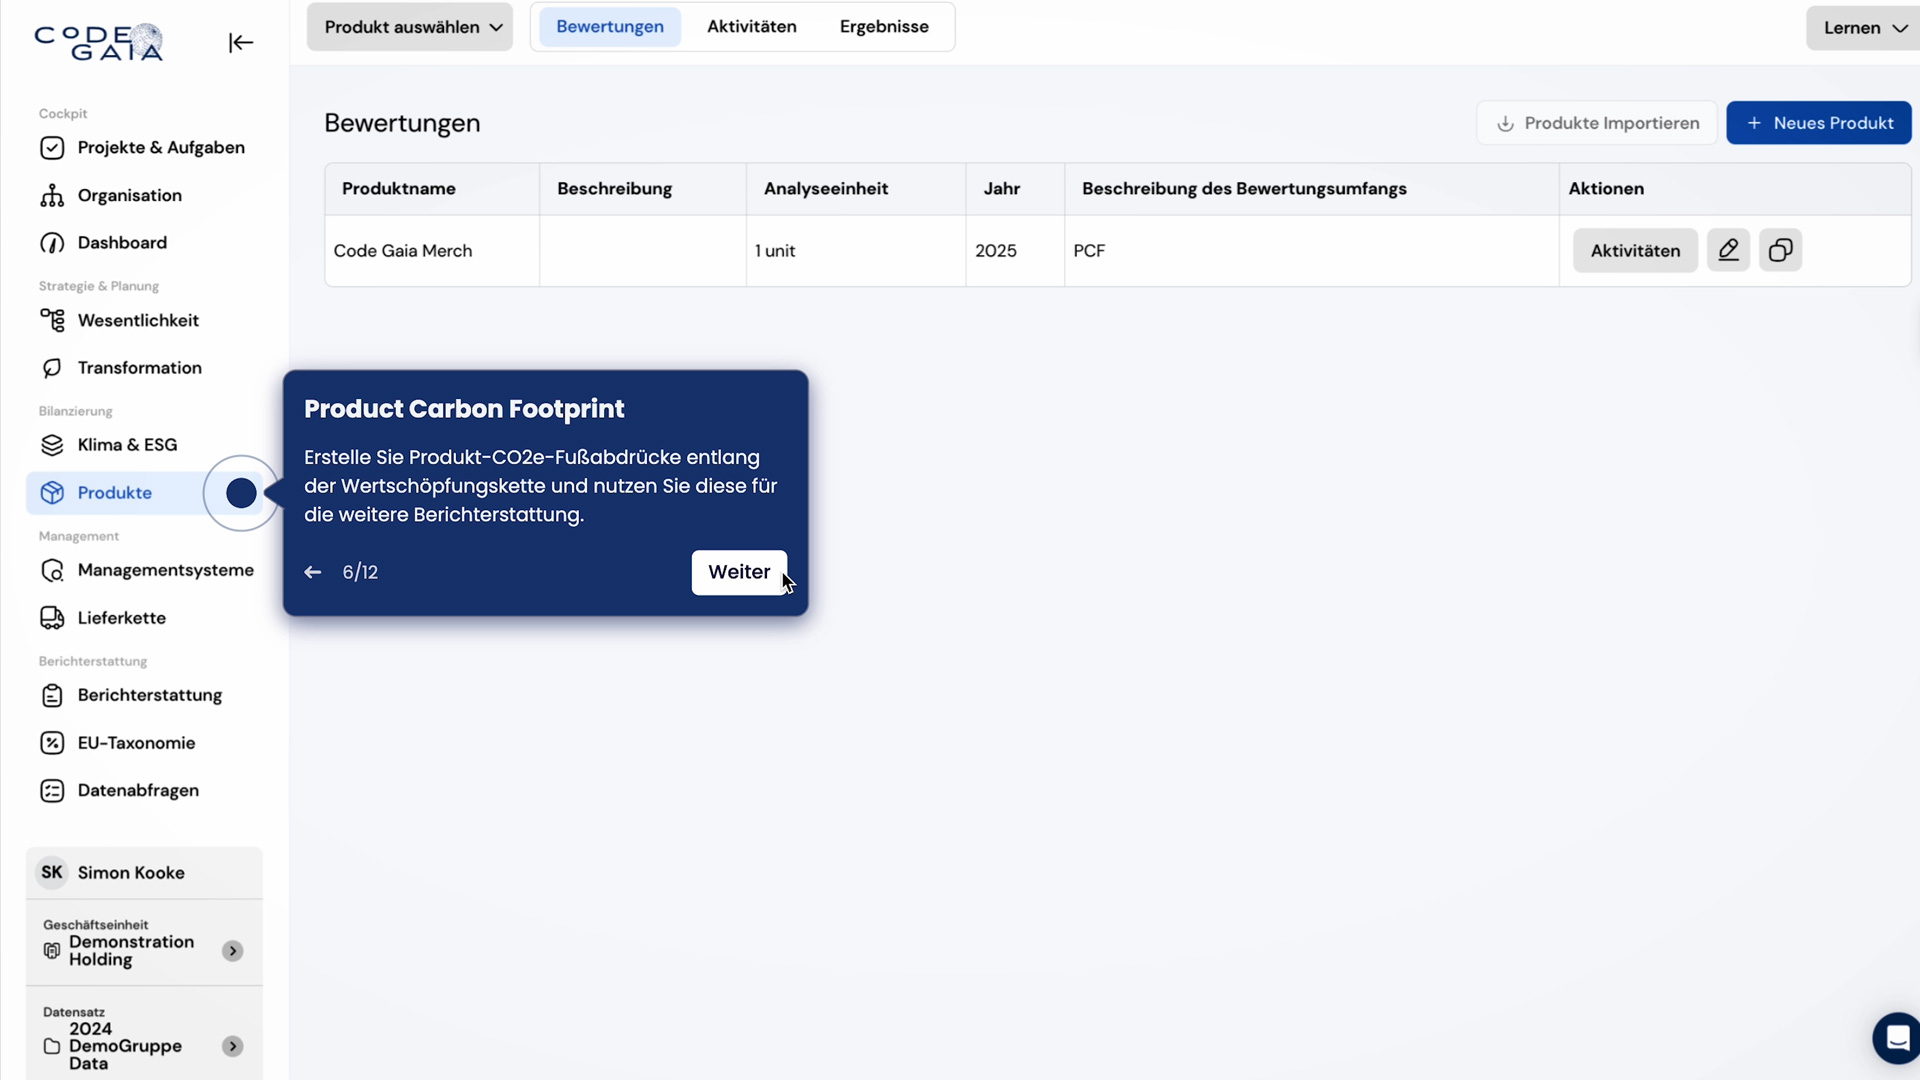Switch to the Bewertungen tab
1920x1080 pixels.
[x=610, y=27]
